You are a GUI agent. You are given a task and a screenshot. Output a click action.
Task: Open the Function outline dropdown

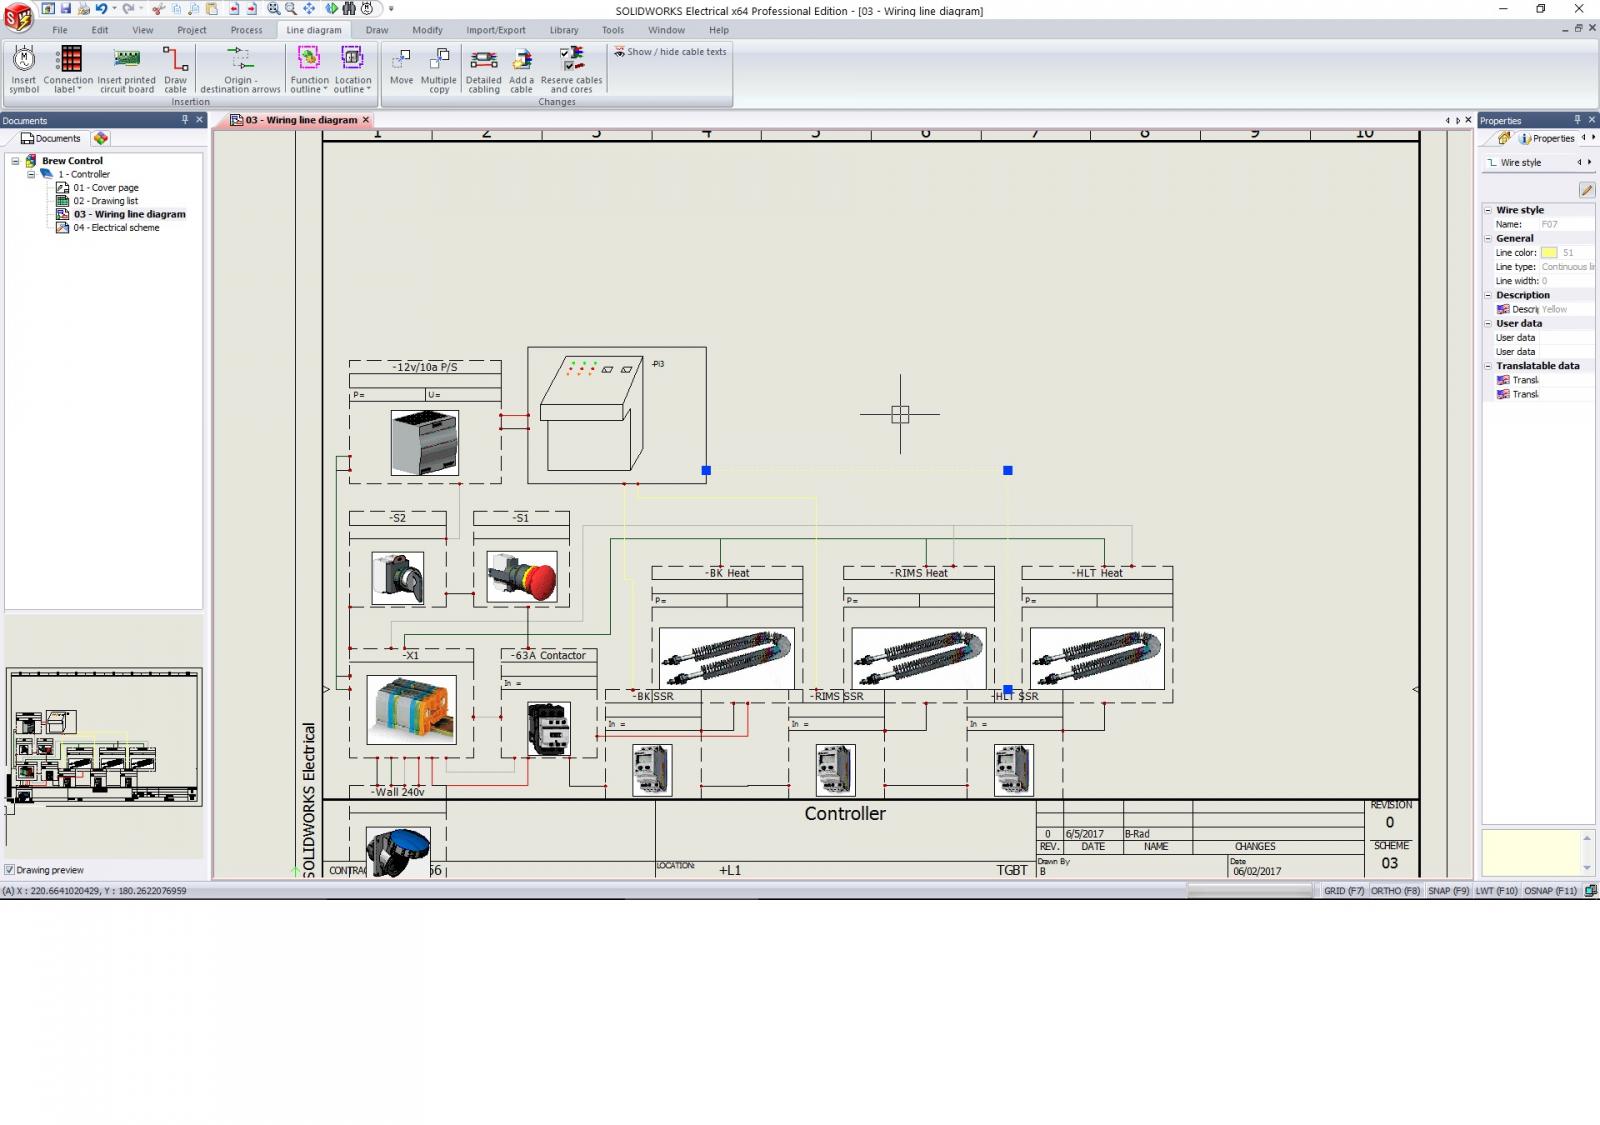click(x=309, y=69)
